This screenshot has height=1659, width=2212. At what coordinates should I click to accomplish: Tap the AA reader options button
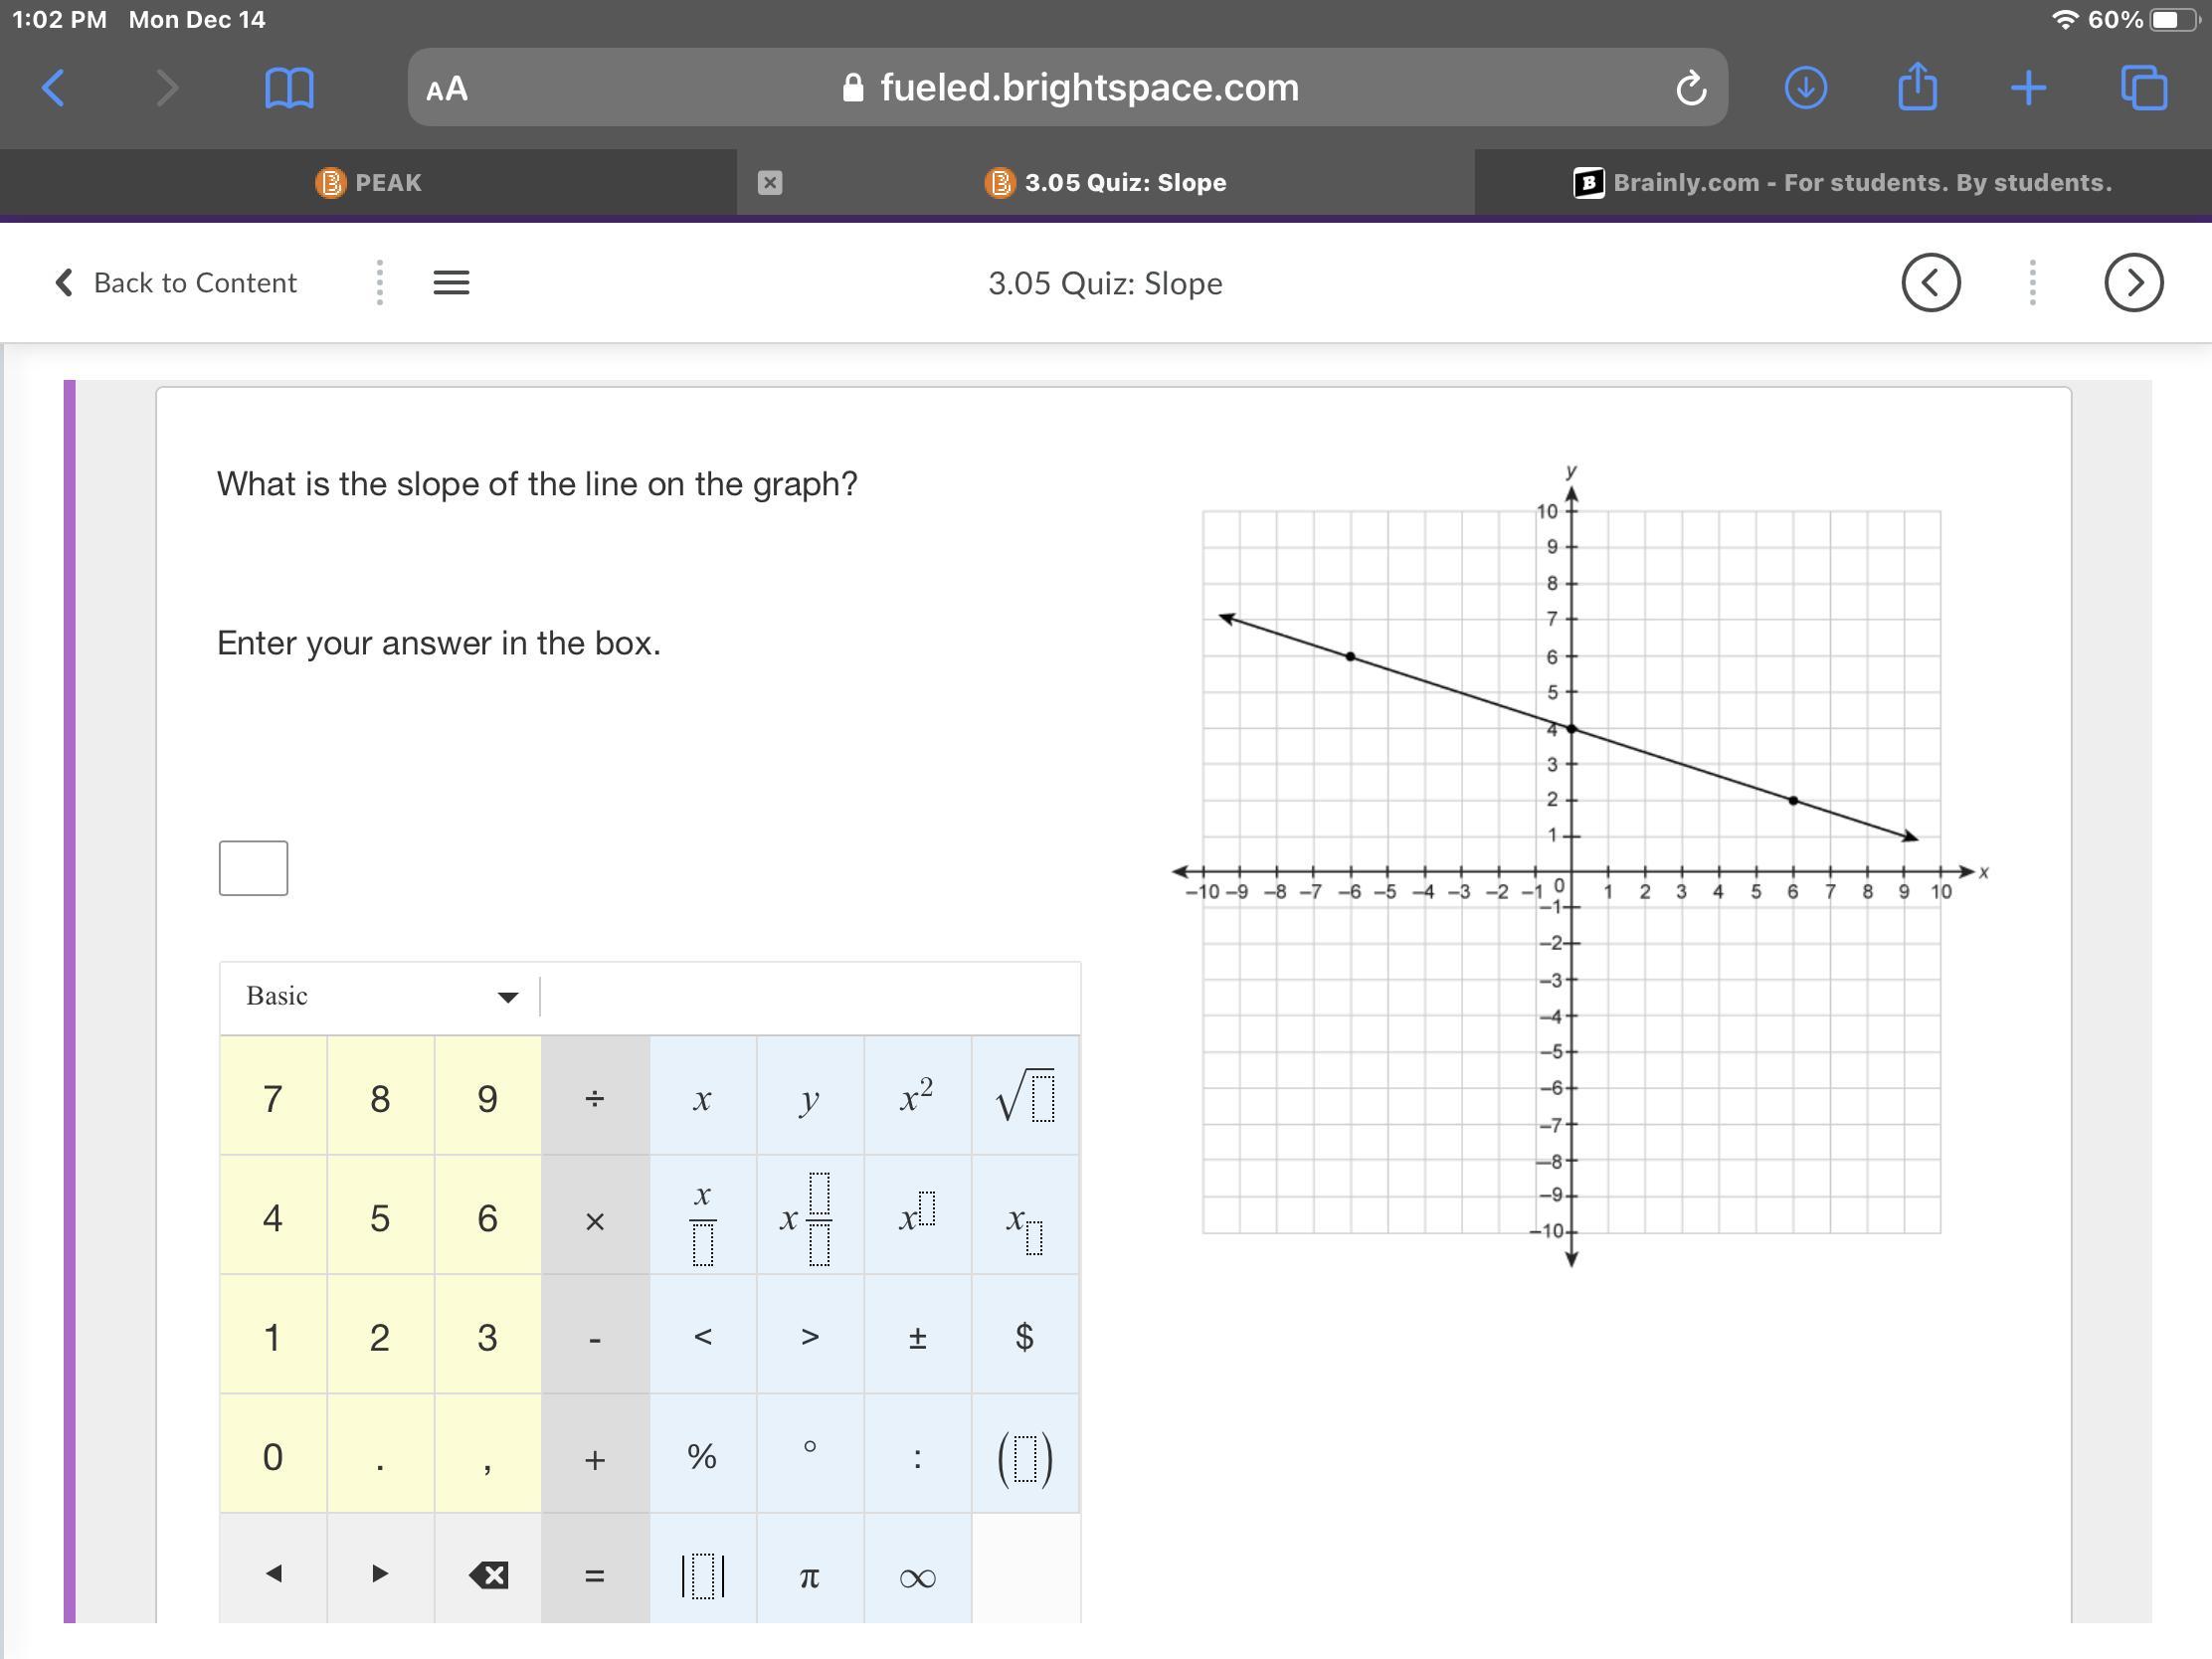coord(447,89)
